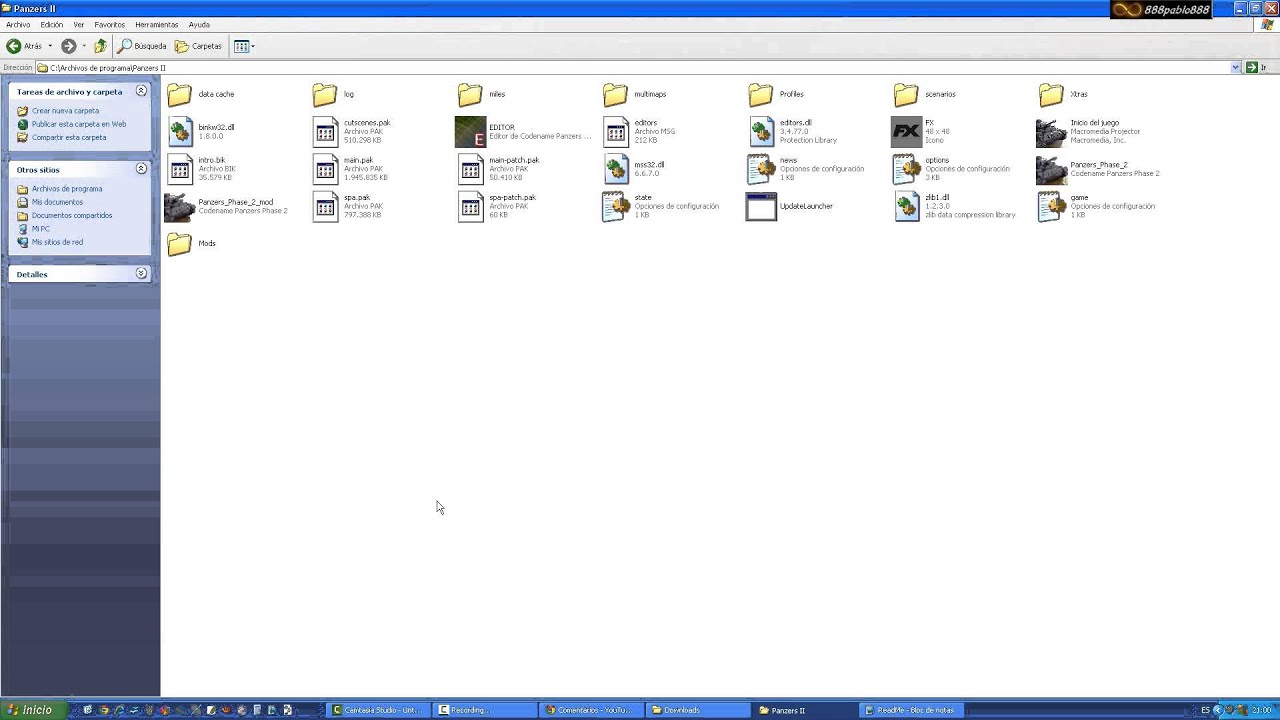
Task: Select the spa.pak file
Action: [x=348, y=206]
